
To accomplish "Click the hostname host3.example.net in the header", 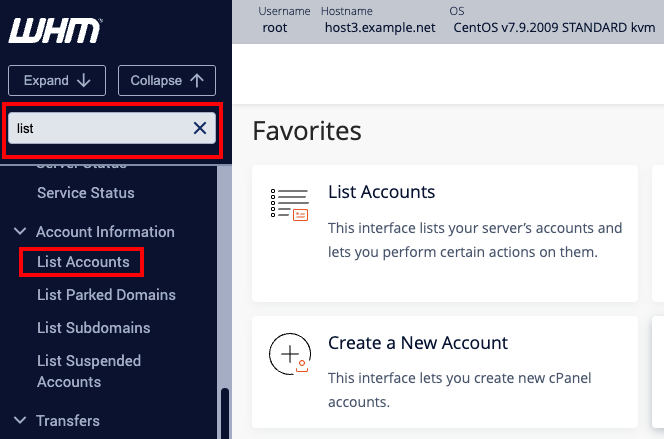I will (380, 27).
